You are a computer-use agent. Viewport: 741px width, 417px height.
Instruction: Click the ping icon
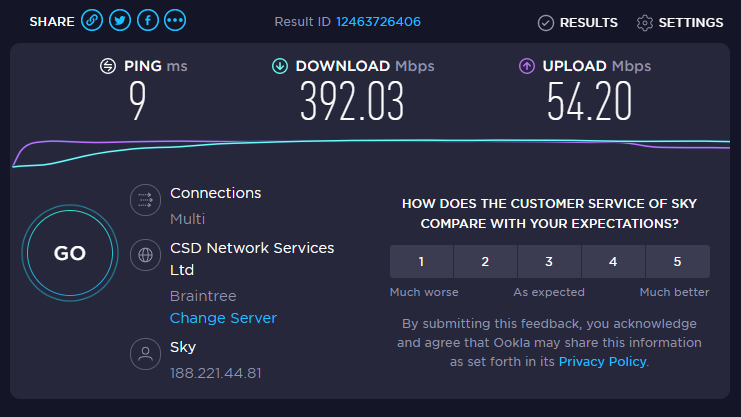pyautogui.click(x=108, y=66)
